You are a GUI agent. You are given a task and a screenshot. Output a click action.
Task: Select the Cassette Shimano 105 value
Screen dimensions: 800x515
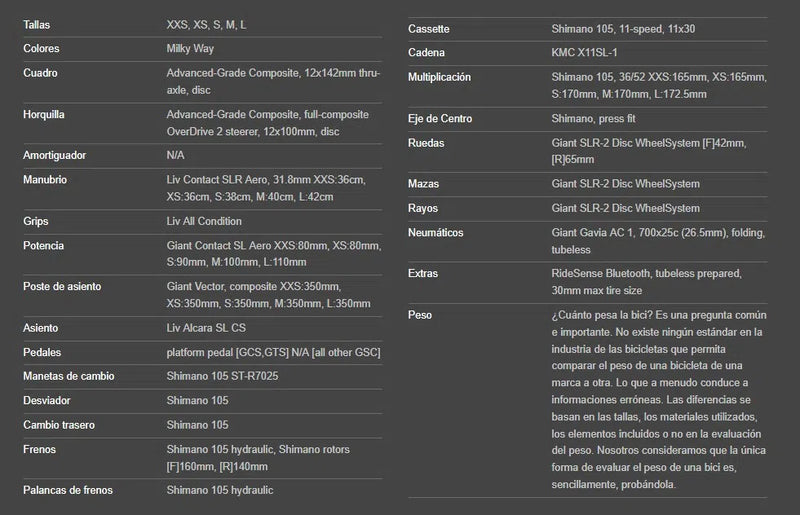[623, 29]
